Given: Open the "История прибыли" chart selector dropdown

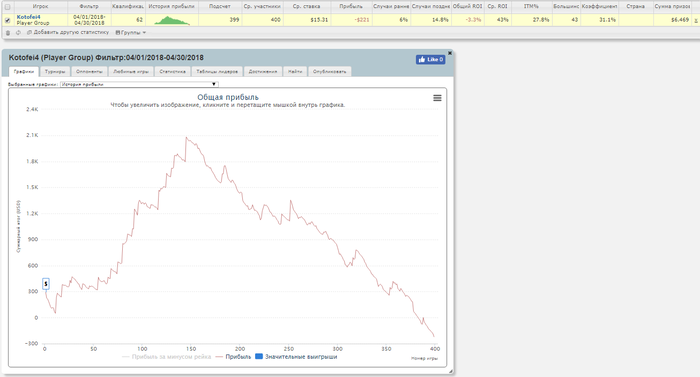Looking at the screenshot, I should point(139,84).
